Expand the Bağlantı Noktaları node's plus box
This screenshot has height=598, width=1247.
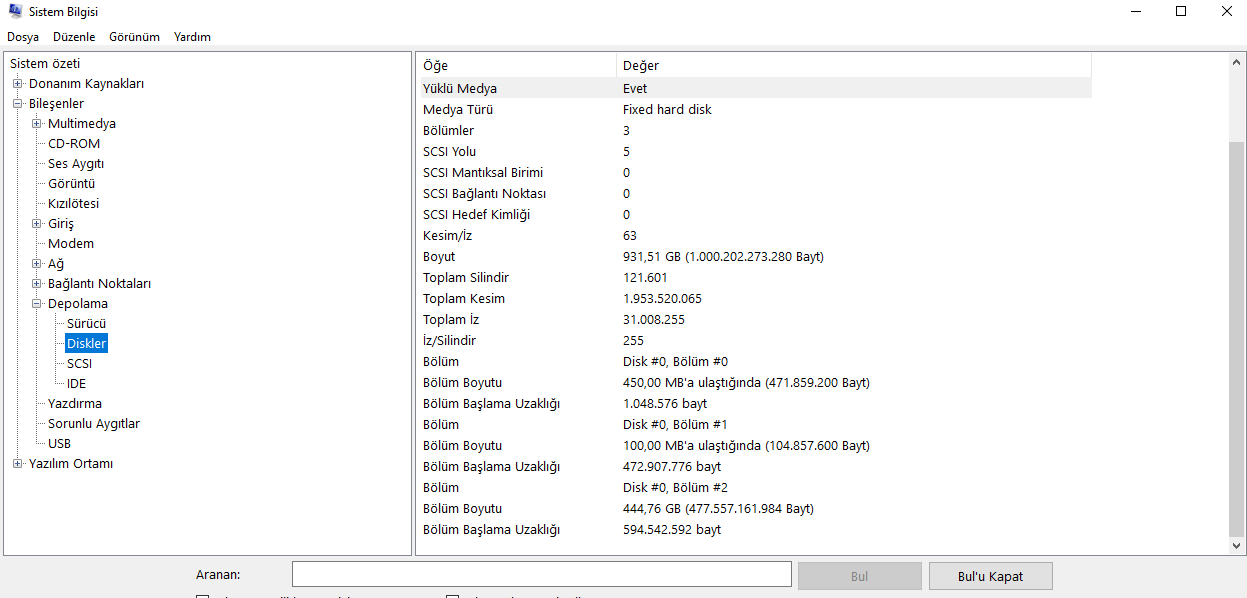[x=36, y=284]
